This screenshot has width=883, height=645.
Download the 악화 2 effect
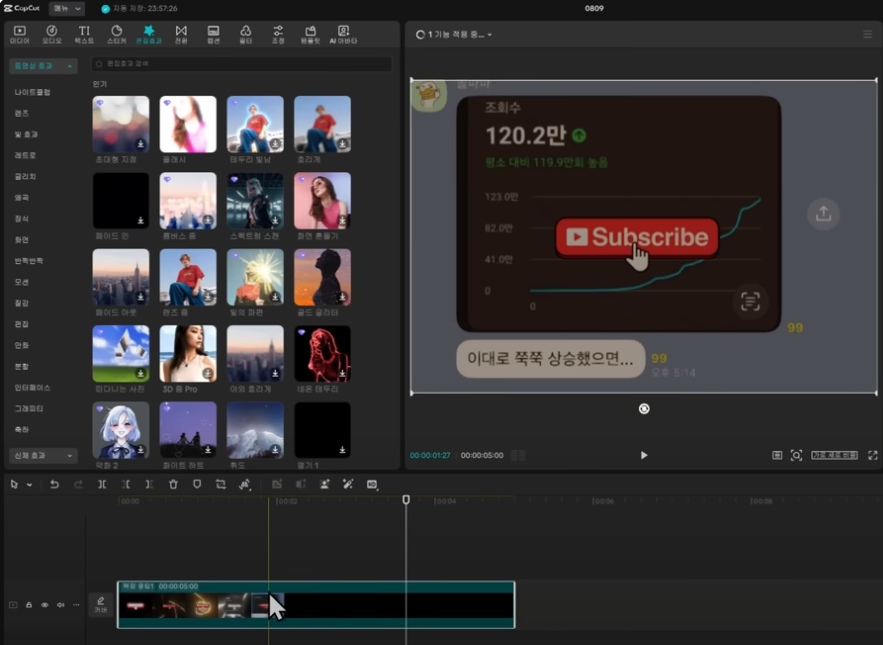coord(141,450)
